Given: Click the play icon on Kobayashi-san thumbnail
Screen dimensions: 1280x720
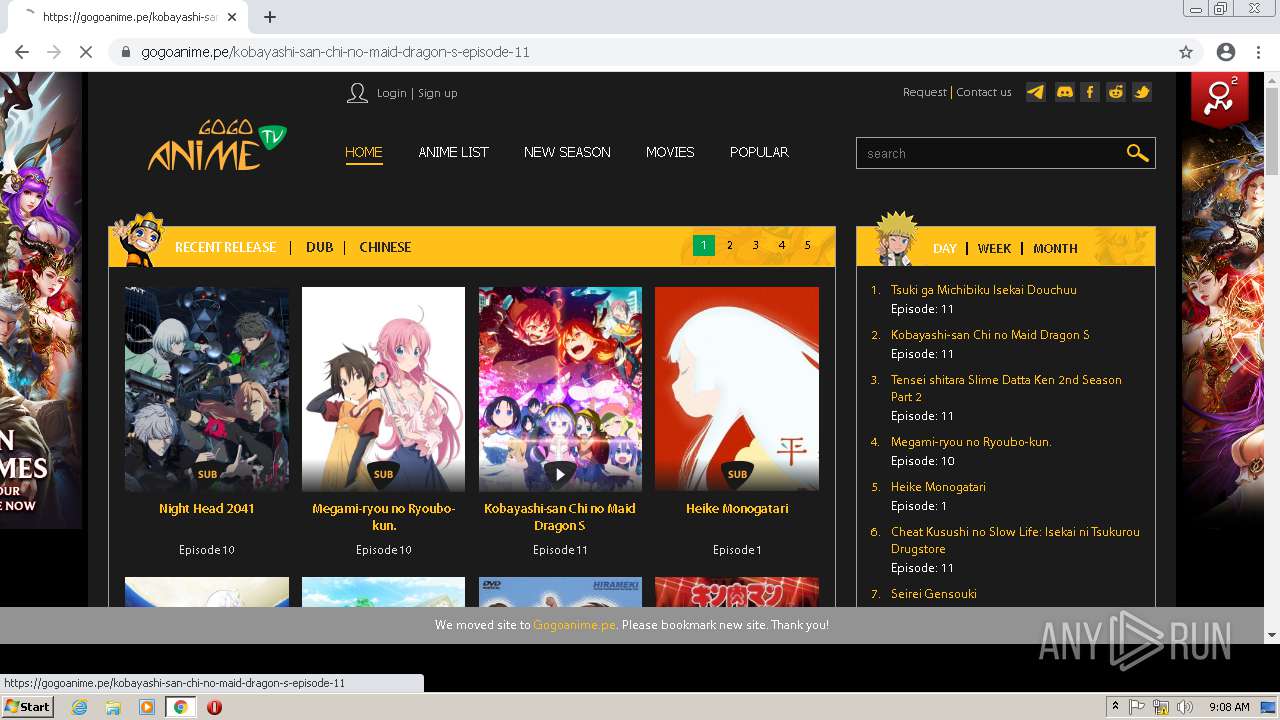Looking at the screenshot, I should (x=560, y=473).
